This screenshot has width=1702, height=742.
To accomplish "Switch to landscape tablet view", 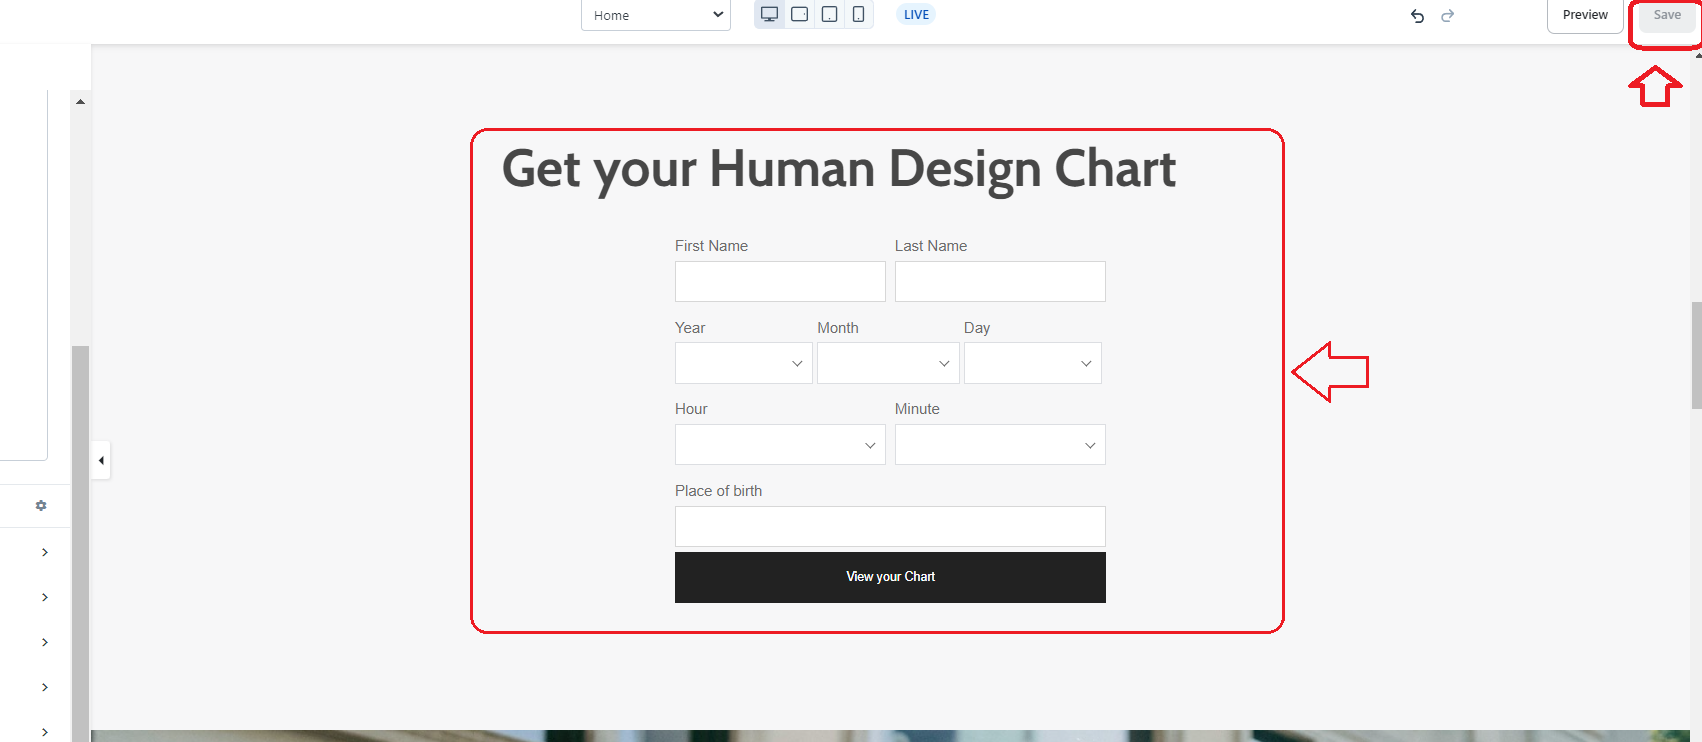I will (x=799, y=14).
